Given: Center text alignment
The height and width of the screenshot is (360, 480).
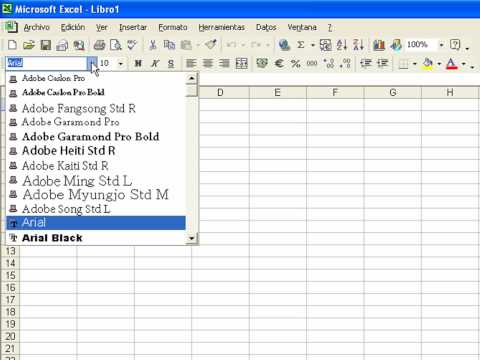Looking at the screenshot, I should [x=208, y=63].
